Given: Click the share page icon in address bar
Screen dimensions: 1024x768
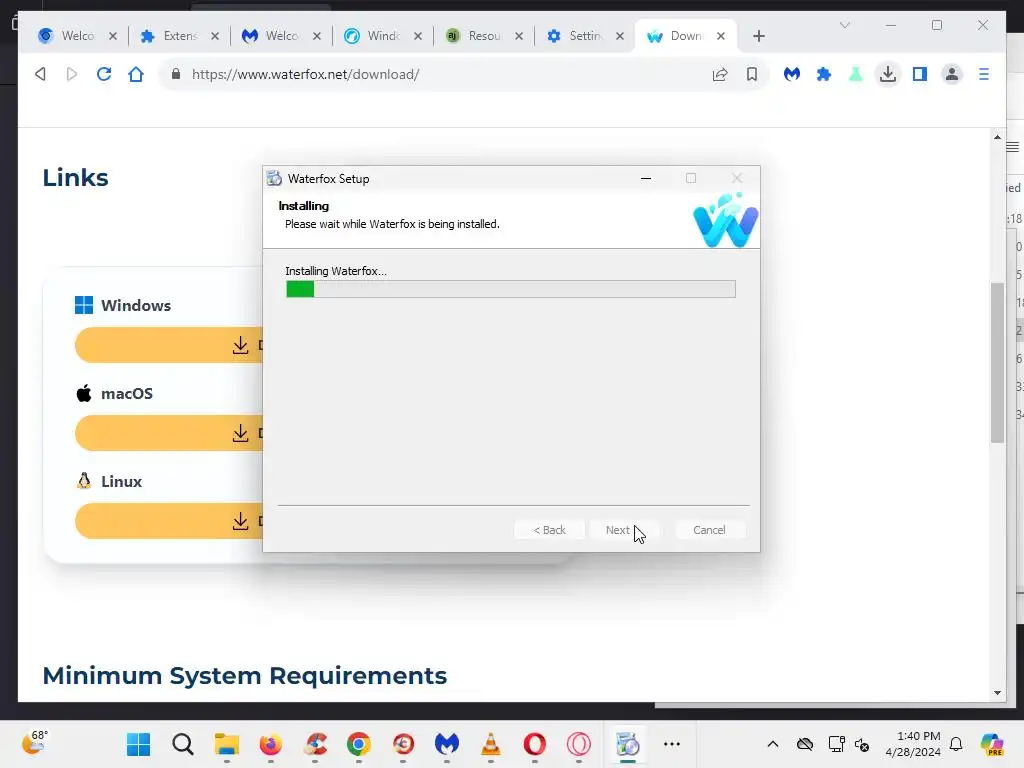Looking at the screenshot, I should coord(720,74).
